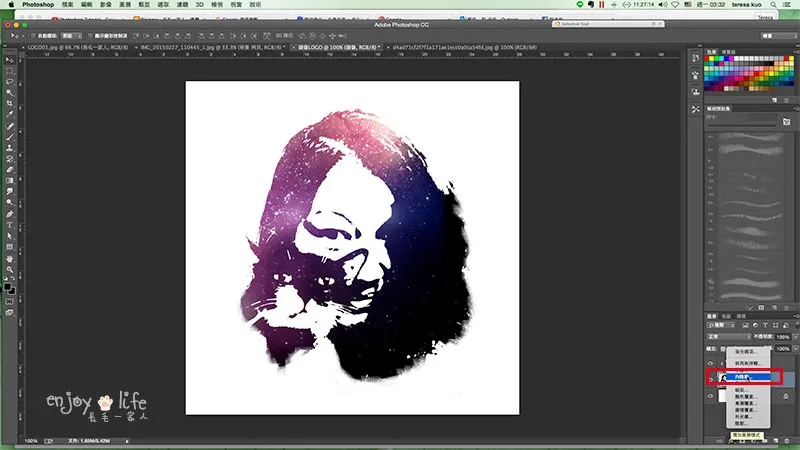
Task: Select the Lasso tool
Action: click(x=10, y=82)
